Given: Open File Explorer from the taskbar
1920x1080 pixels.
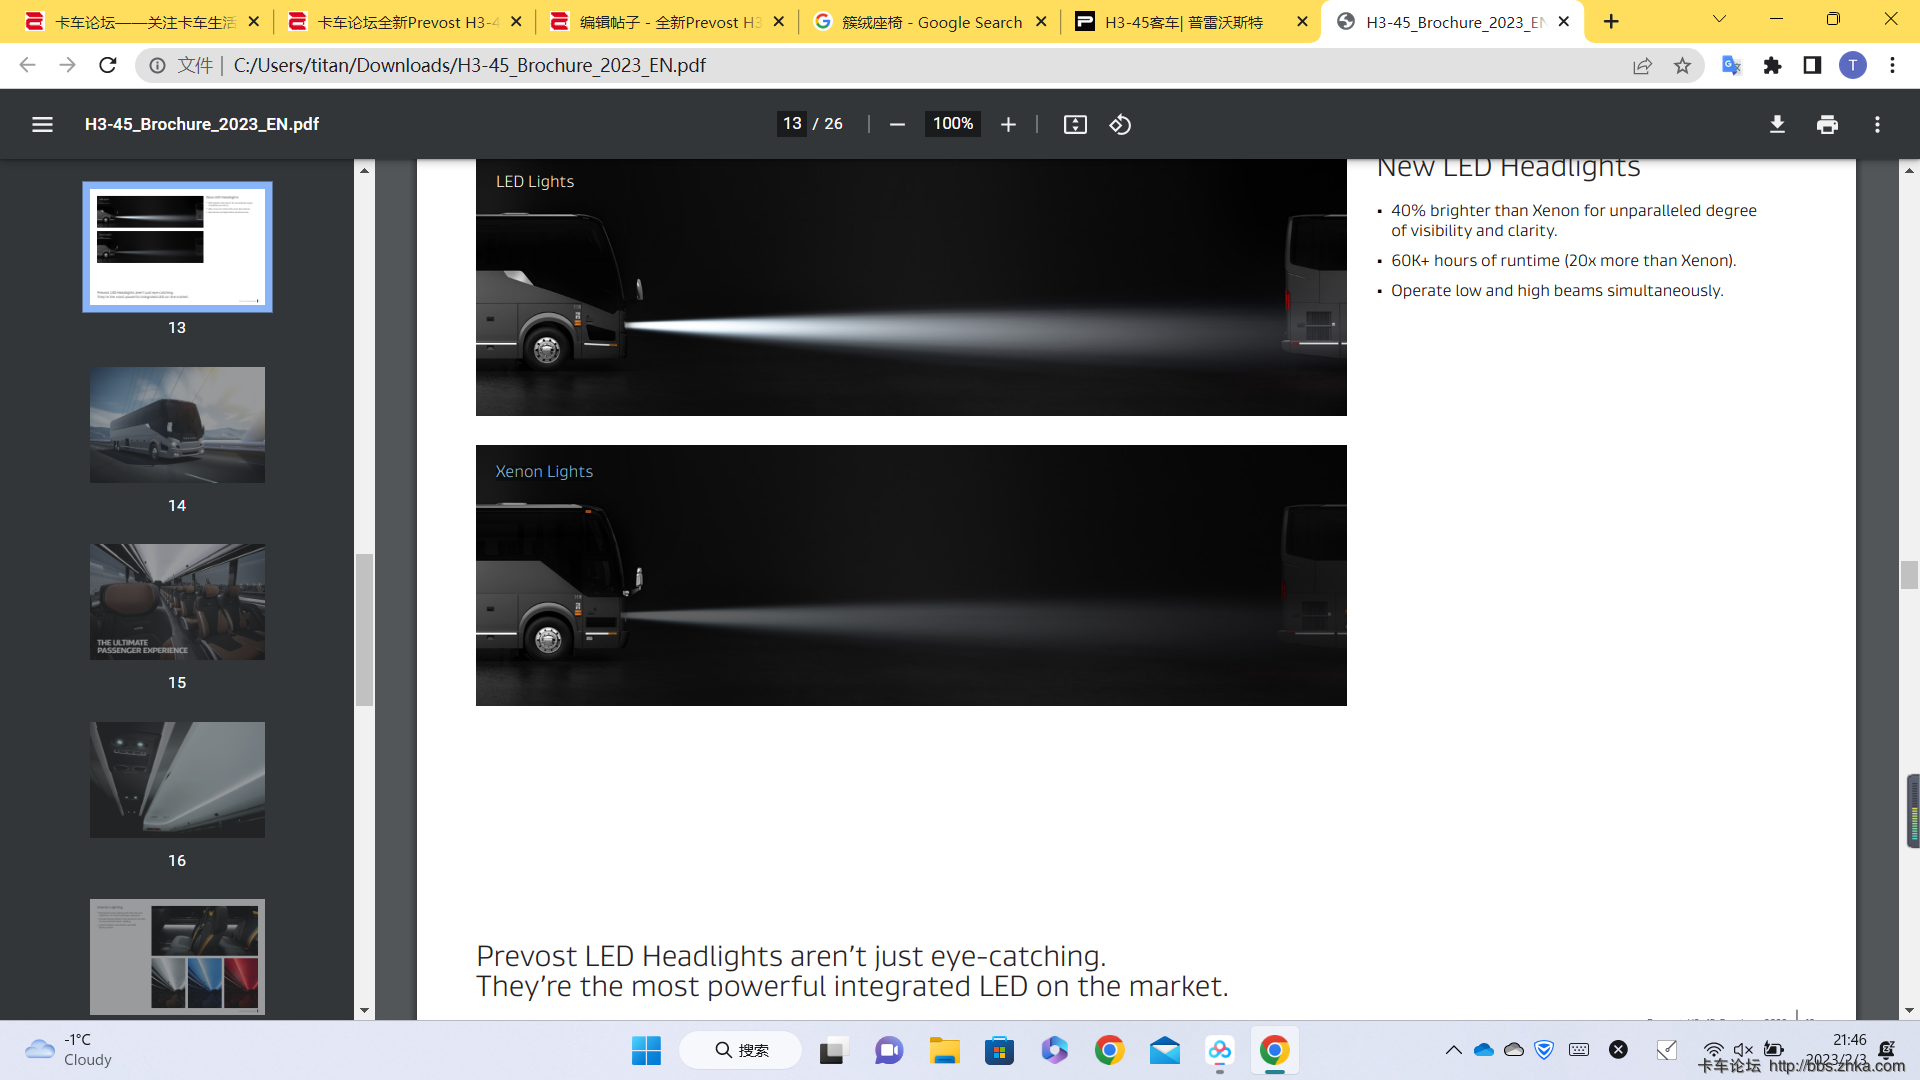Looking at the screenshot, I should 944,1050.
